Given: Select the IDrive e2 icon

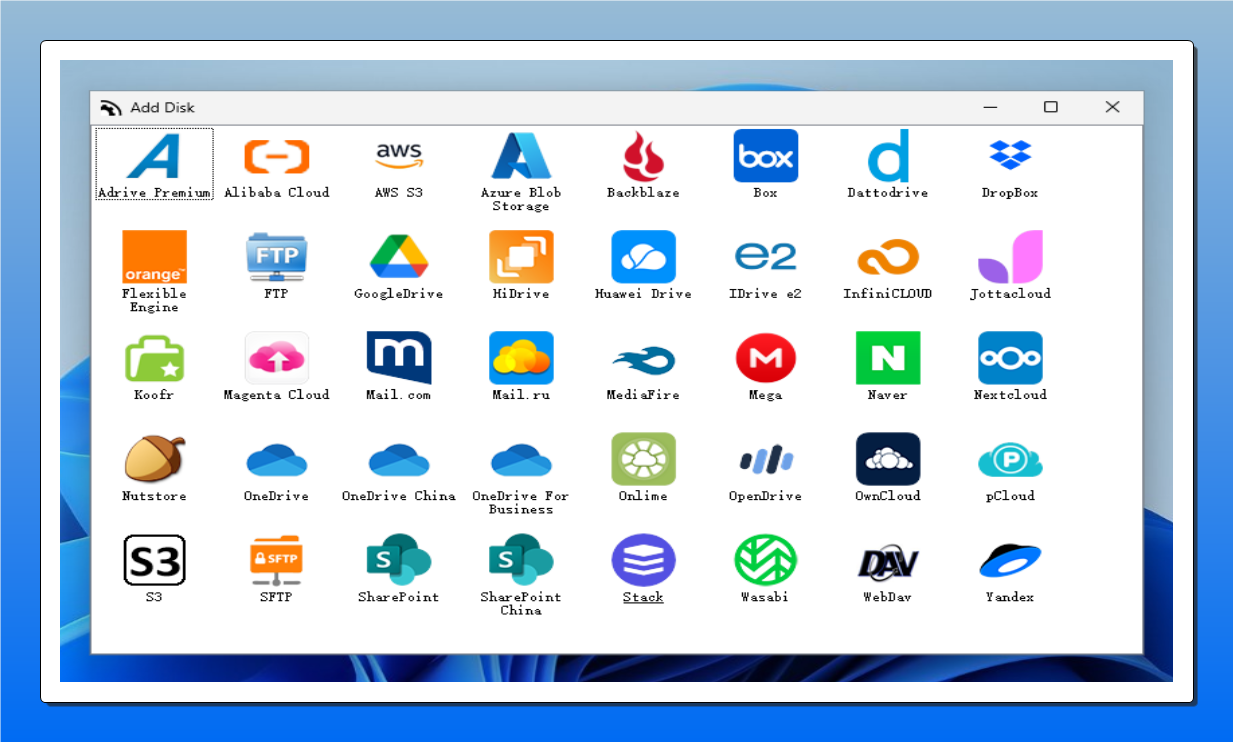Looking at the screenshot, I should pyautogui.click(x=765, y=257).
